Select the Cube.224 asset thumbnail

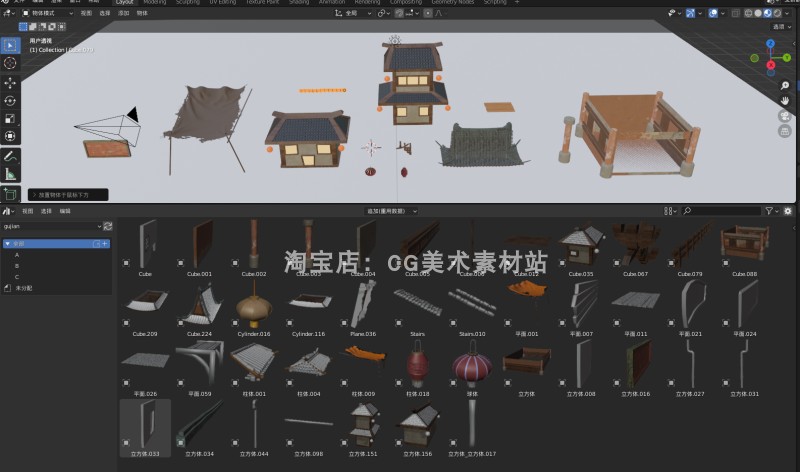coord(199,308)
